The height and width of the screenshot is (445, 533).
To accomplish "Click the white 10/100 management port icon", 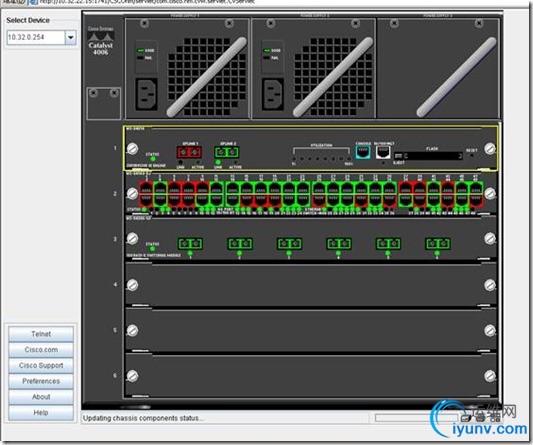I will click(383, 152).
